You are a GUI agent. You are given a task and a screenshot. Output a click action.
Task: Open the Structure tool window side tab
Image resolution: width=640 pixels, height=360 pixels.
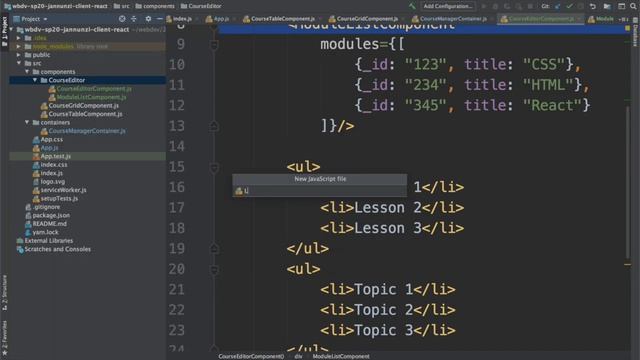4,292
